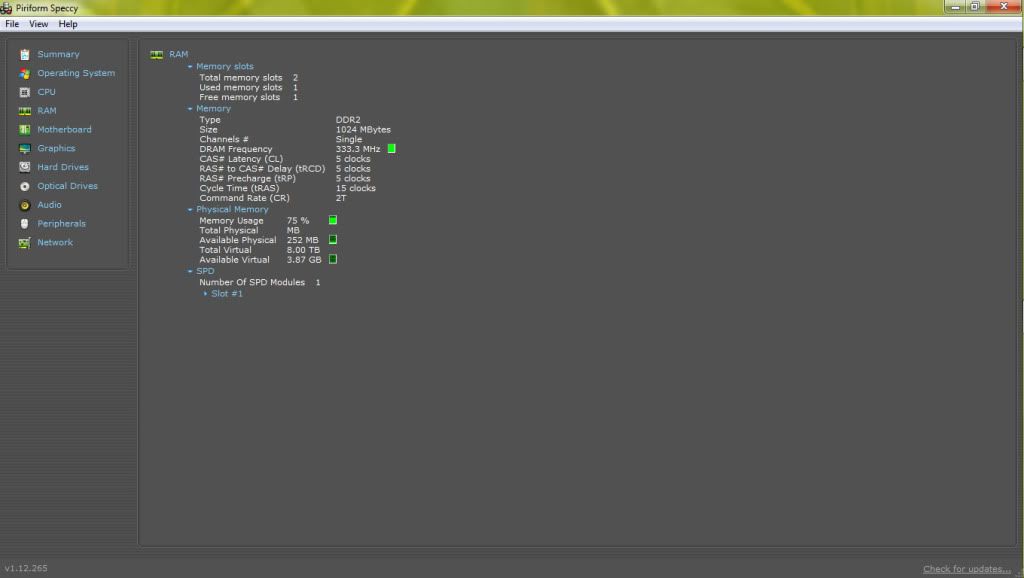1024x578 pixels.
Task: Select the 75 % memory usage value
Action: 298,221
